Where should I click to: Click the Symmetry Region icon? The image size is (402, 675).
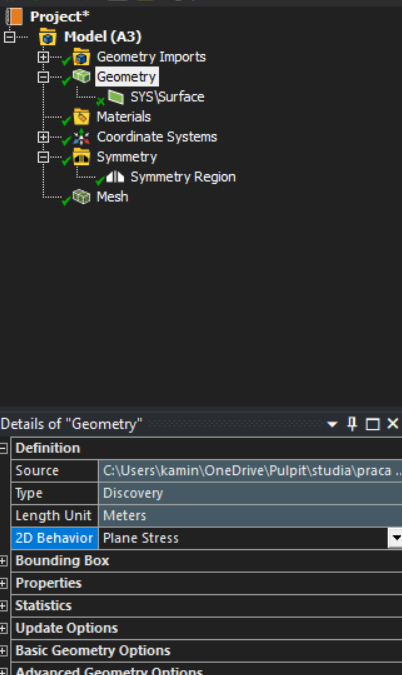(x=115, y=177)
